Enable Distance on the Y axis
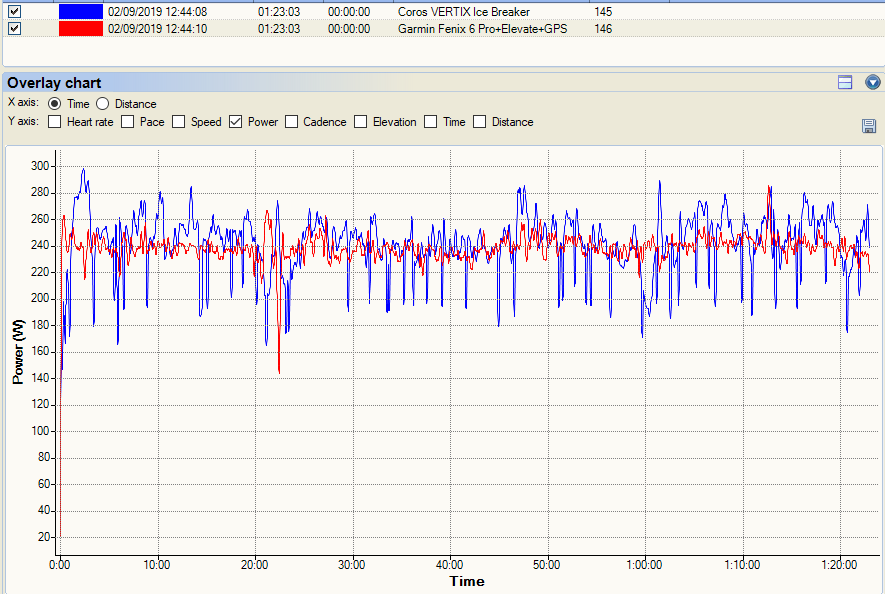The image size is (885, 594). click(x=479, y=122)
